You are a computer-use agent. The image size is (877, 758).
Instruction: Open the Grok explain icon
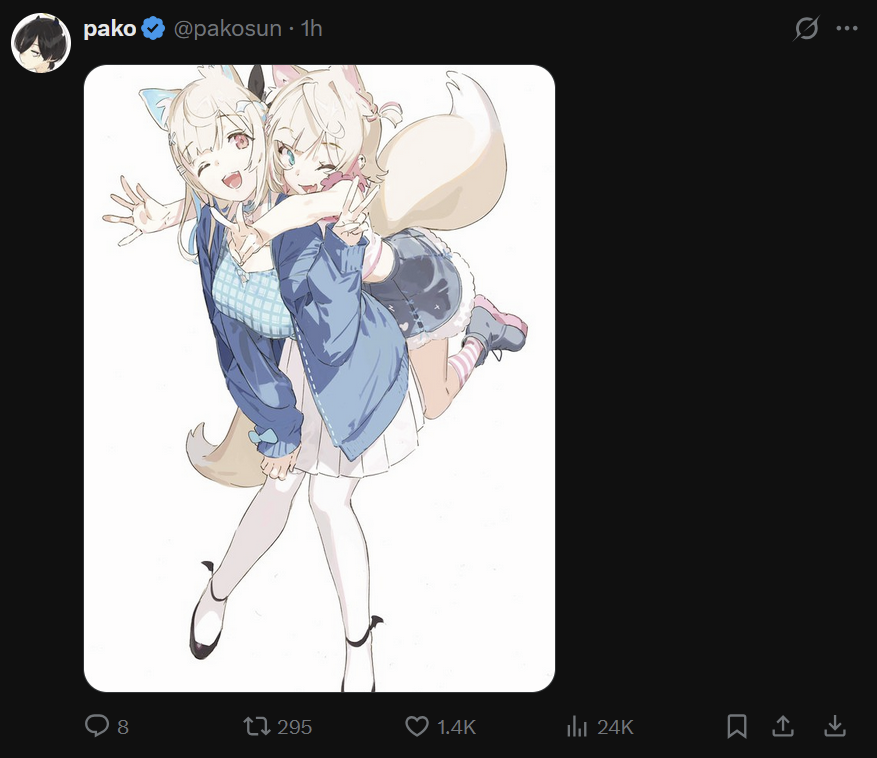coord(807,28)
